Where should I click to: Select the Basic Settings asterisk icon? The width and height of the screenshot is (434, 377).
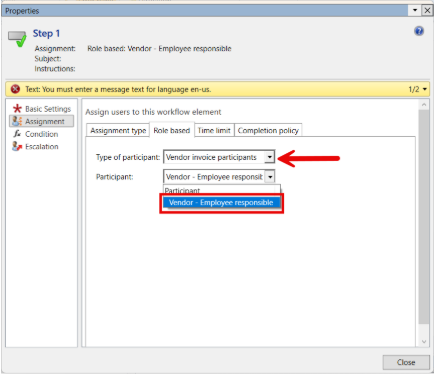coord(17,109)
